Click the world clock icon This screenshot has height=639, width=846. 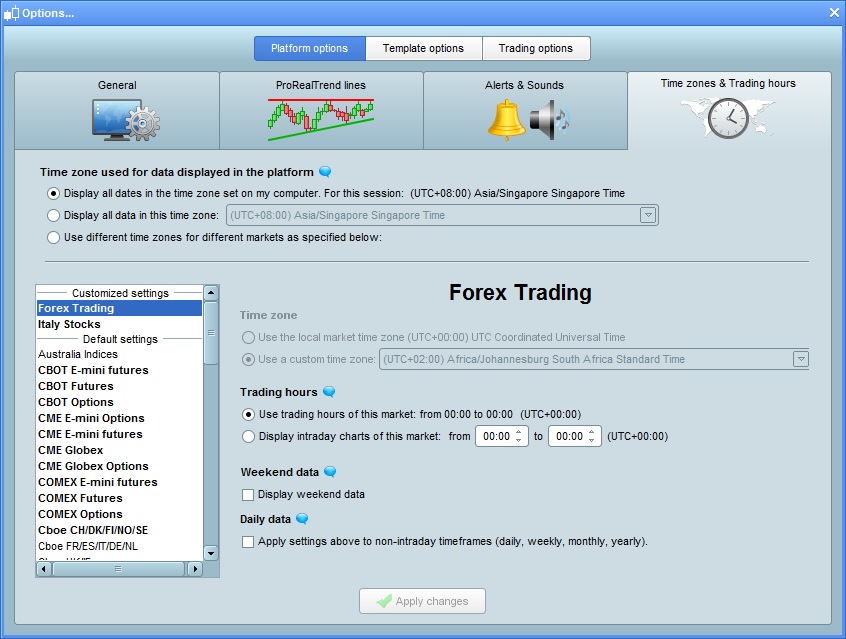tap(728, 118)
